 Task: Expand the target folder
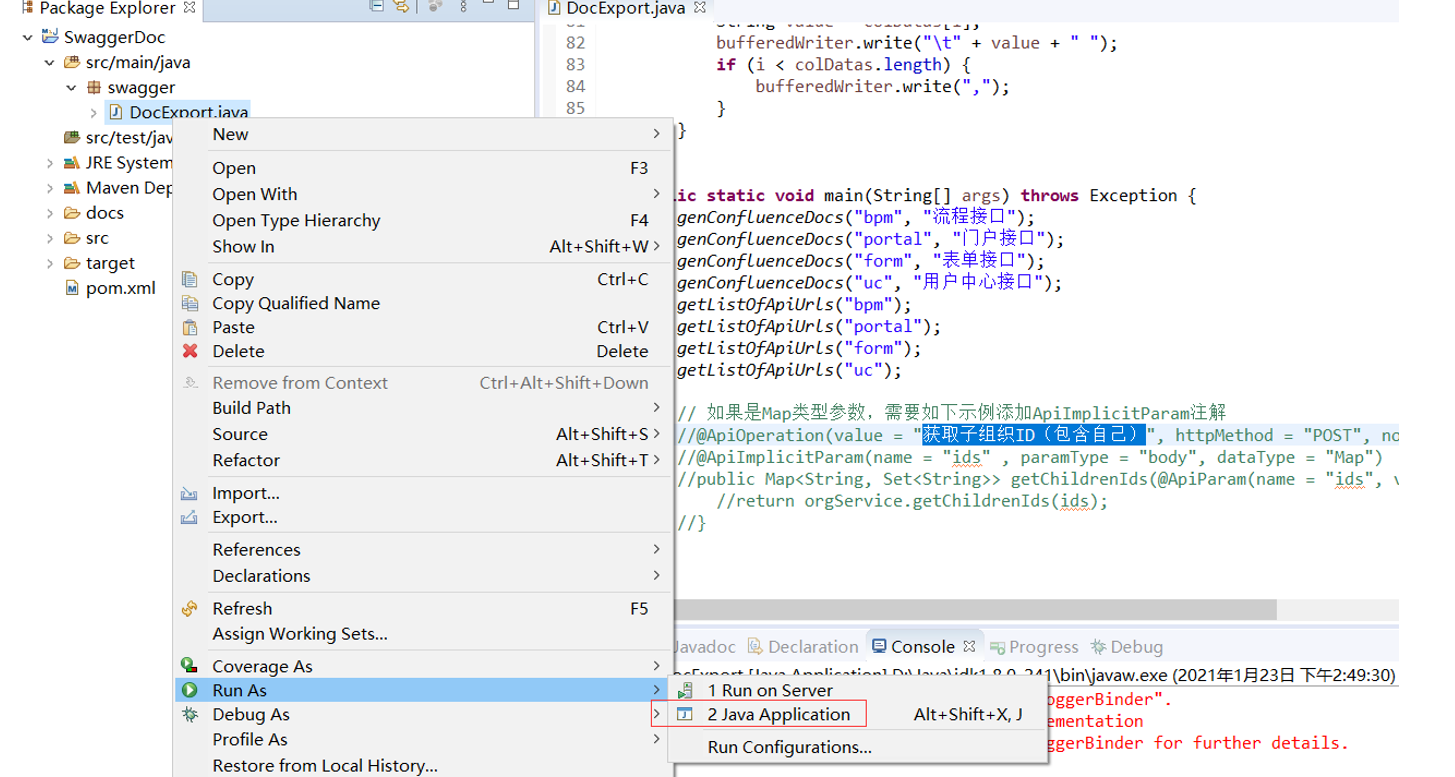pos(50,264)
